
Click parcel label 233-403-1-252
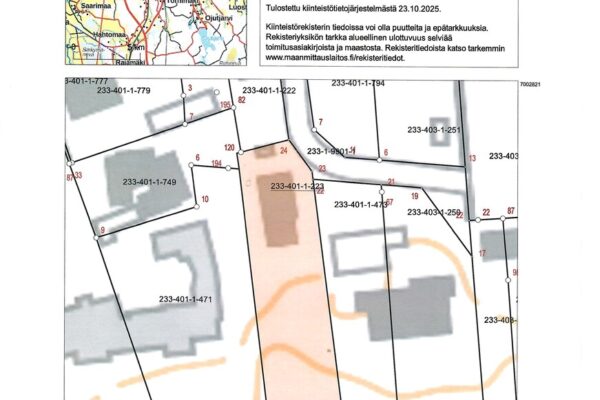pyautogui.click(x=434, y=213)
